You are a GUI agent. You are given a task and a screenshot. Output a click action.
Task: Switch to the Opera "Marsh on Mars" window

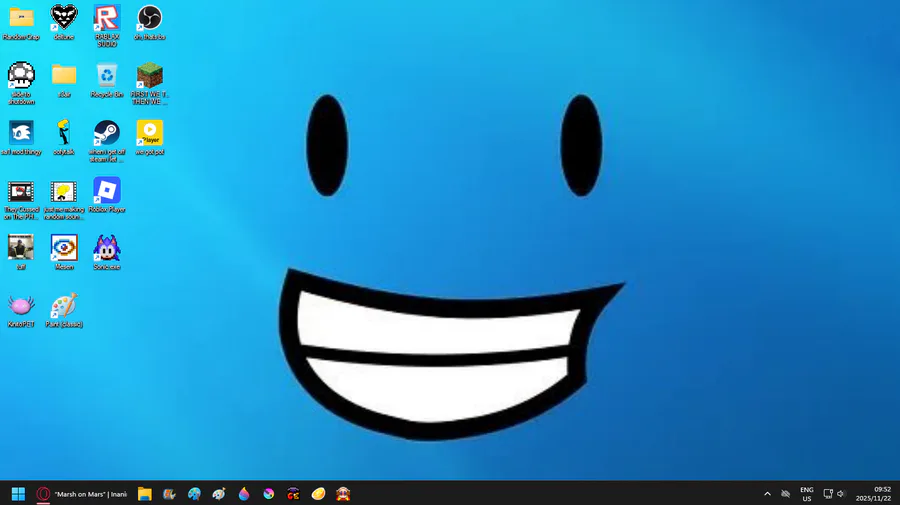pyautogui.click(x=82, y=494)
